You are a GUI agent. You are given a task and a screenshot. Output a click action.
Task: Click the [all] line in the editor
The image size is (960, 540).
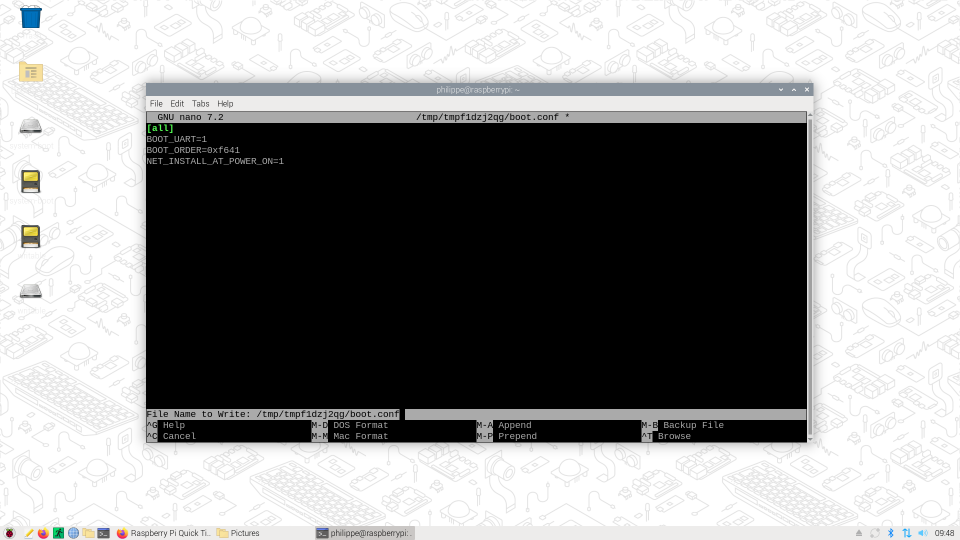(160, 128)
